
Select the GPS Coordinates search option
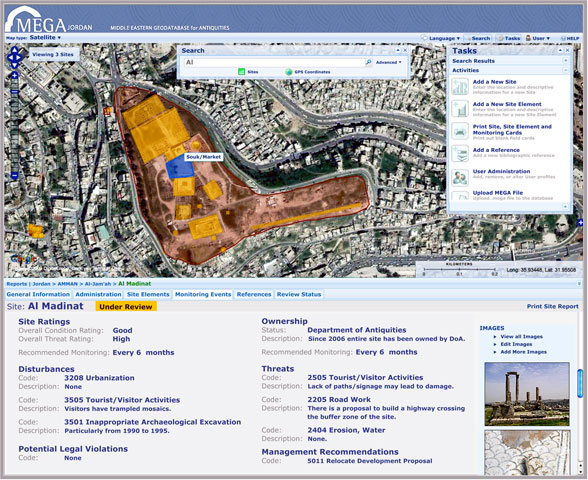(308, 72)
